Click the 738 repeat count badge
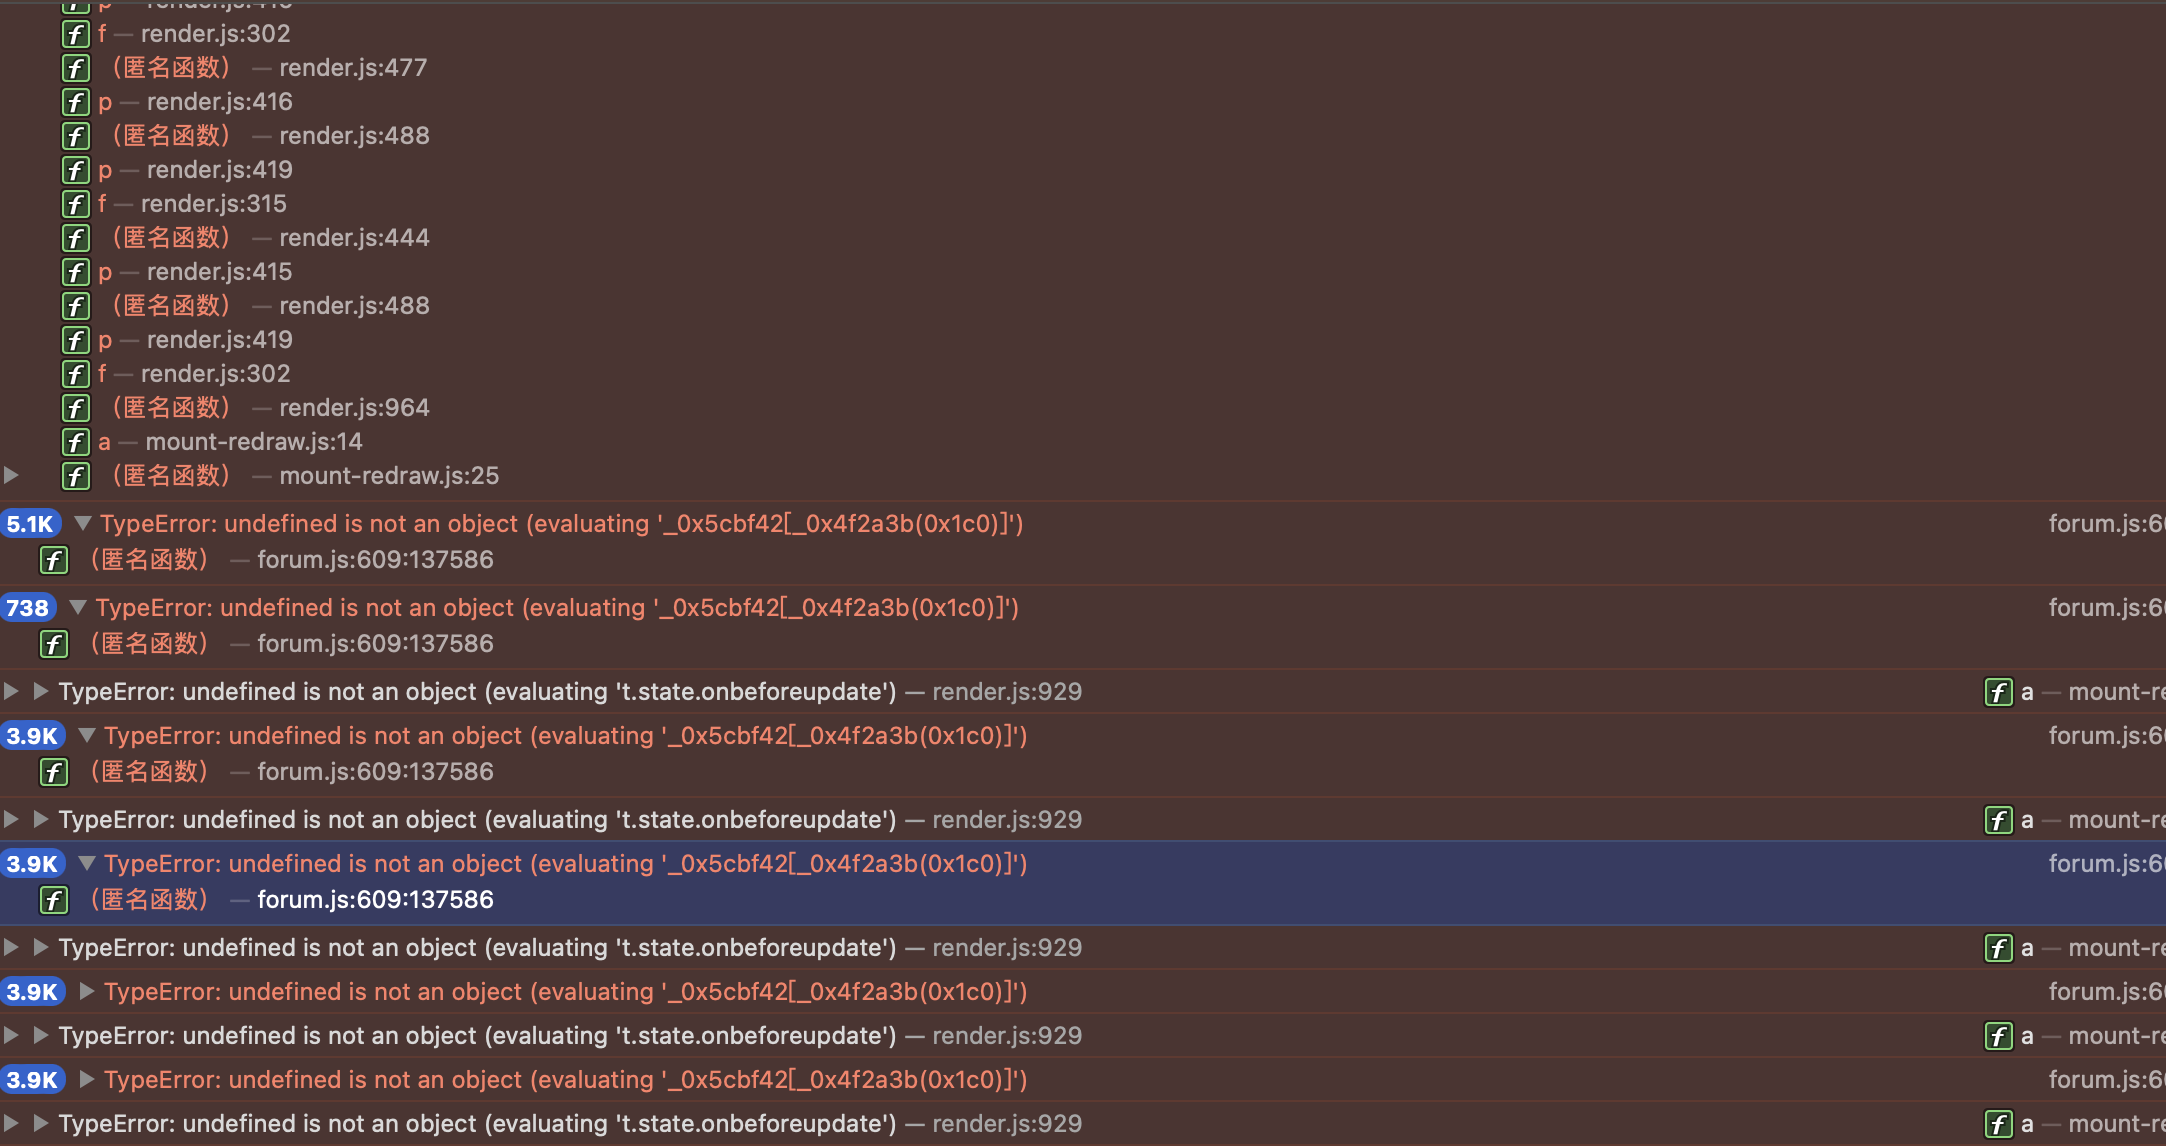The width and height of the screenshot is (2166, 1146). tap(28, 608)
